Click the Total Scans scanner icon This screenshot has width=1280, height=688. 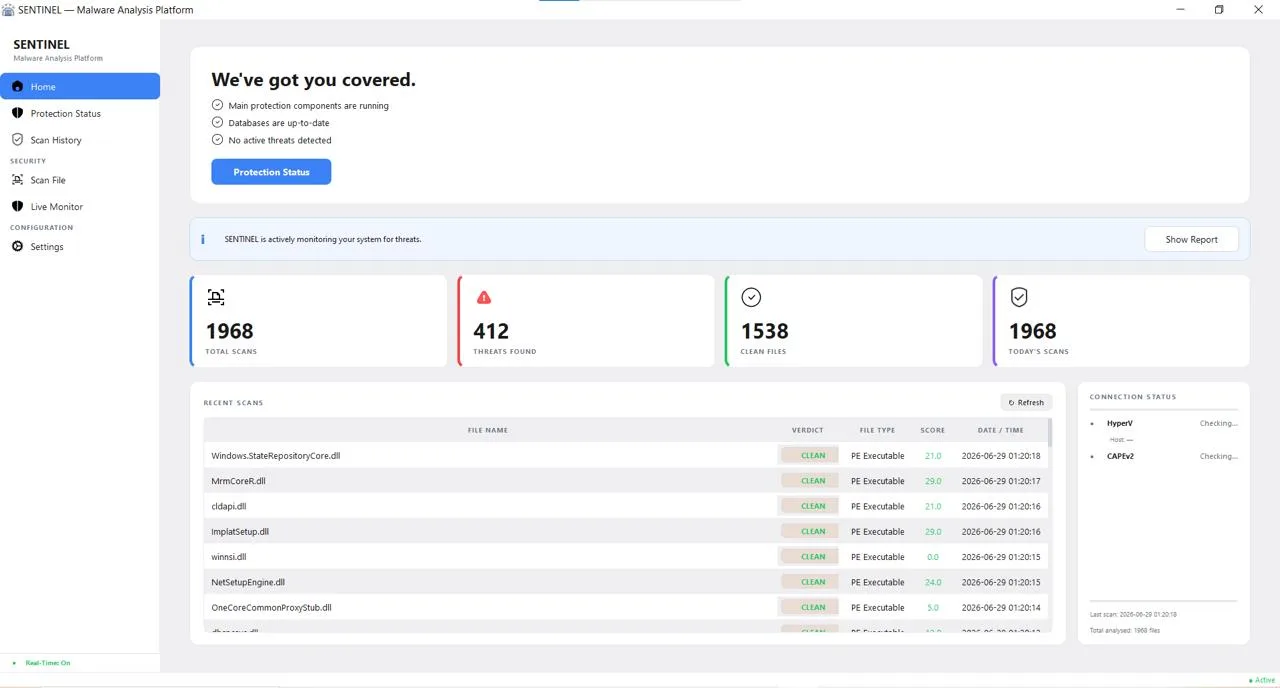(216, 297)
